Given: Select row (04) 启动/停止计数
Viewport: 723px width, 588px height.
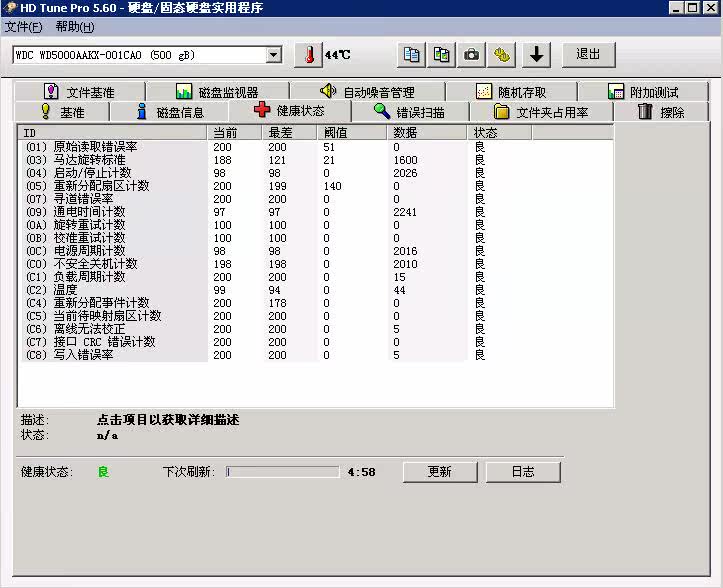Looking at the screenshot, I should (x=316, y=173).
